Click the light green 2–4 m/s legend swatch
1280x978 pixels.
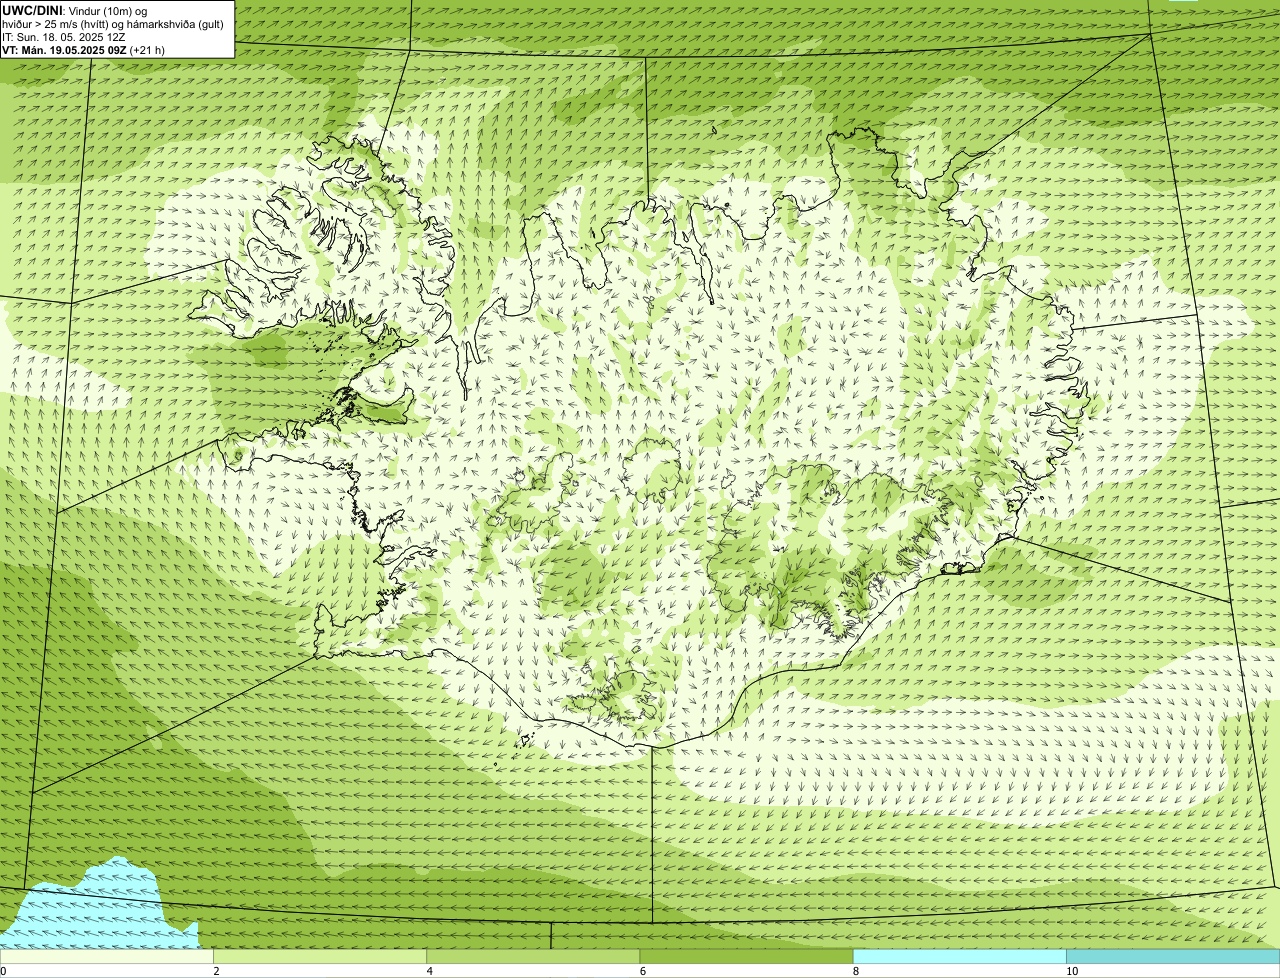click(x=320, y=957)
